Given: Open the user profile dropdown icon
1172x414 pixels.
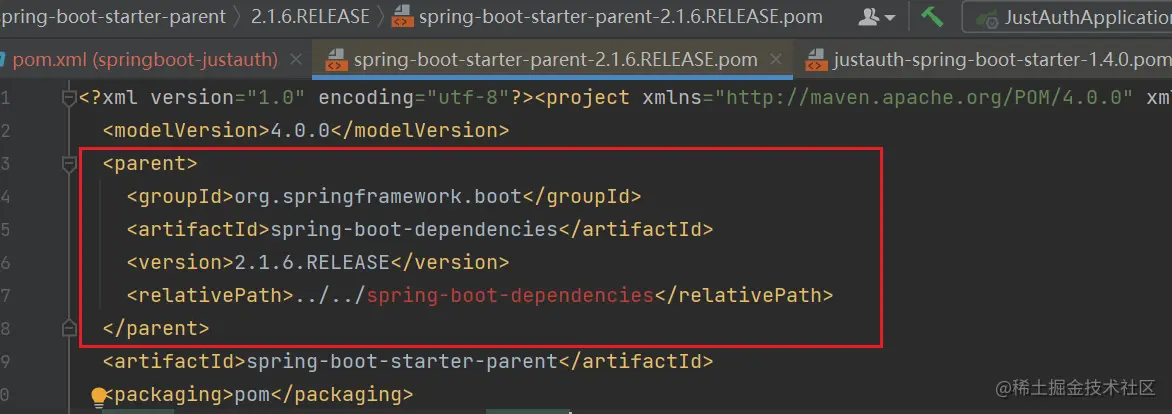Looking at the screenshot, I should click(x=877, y=16).
